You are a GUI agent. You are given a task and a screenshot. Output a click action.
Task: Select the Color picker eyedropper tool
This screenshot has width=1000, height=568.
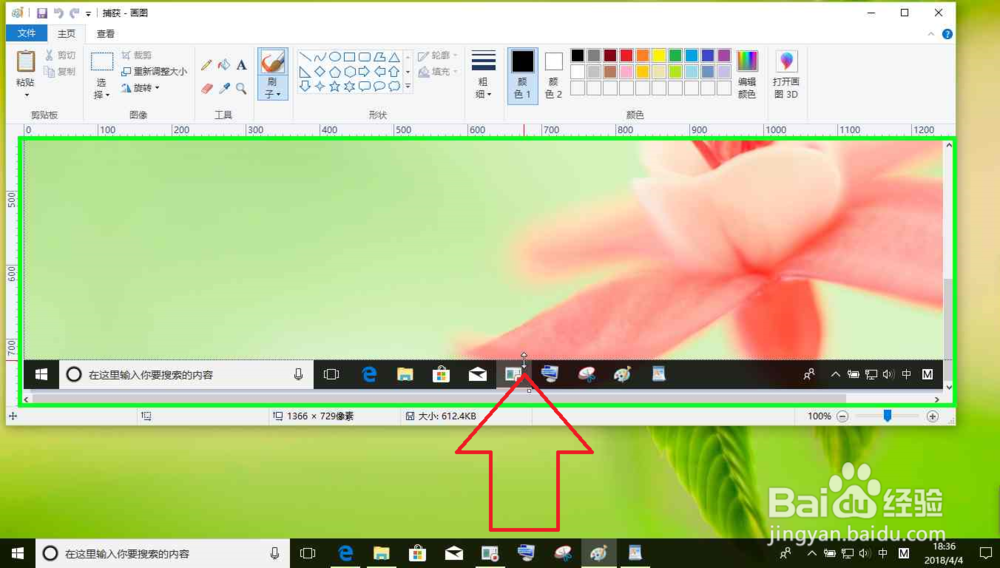(x=224, y=88)
